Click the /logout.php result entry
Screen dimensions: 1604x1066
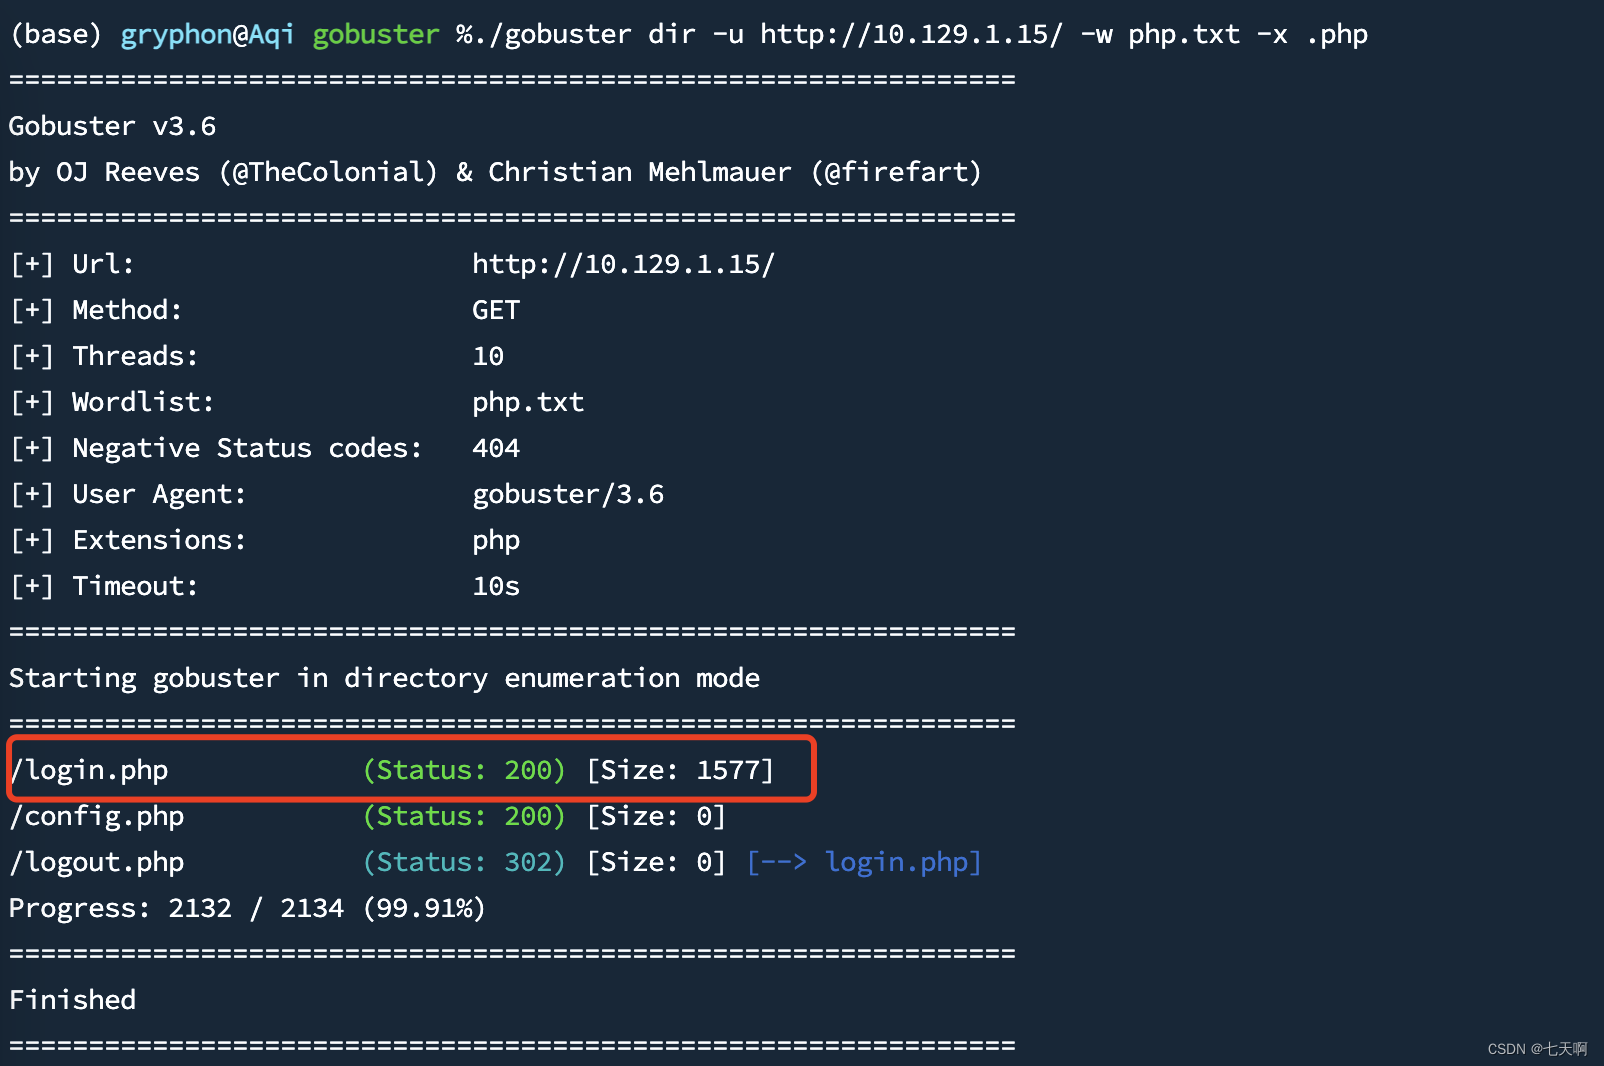coord(495,862)
